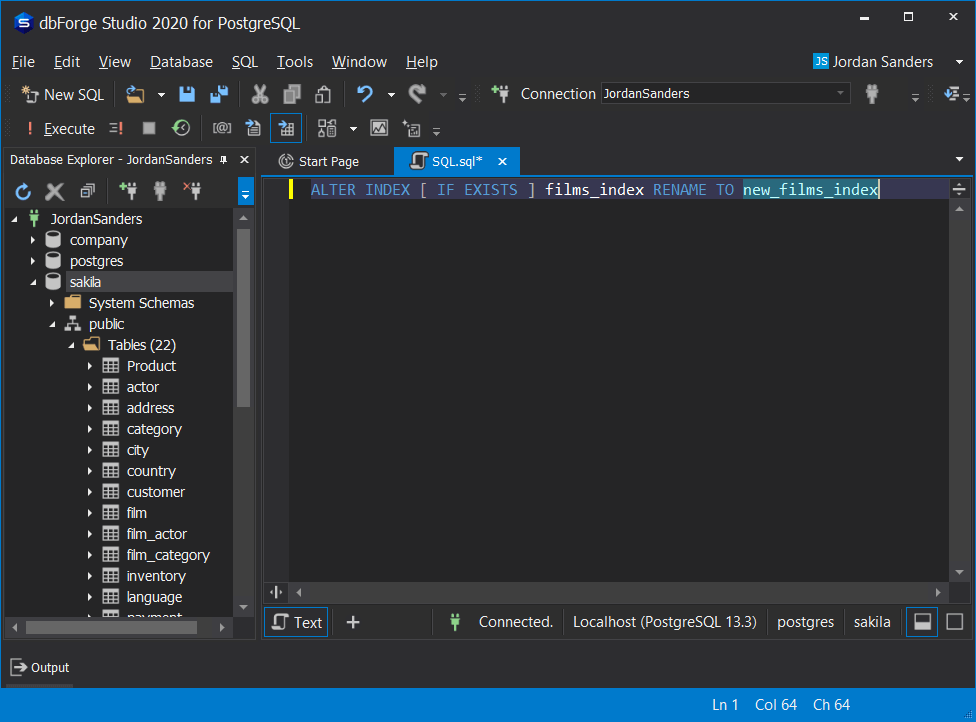The width and height of the screenshot is (976, 722).
Task: Click the gray connect plug icon in Explorer toolbar
Action: click(160, 190)
